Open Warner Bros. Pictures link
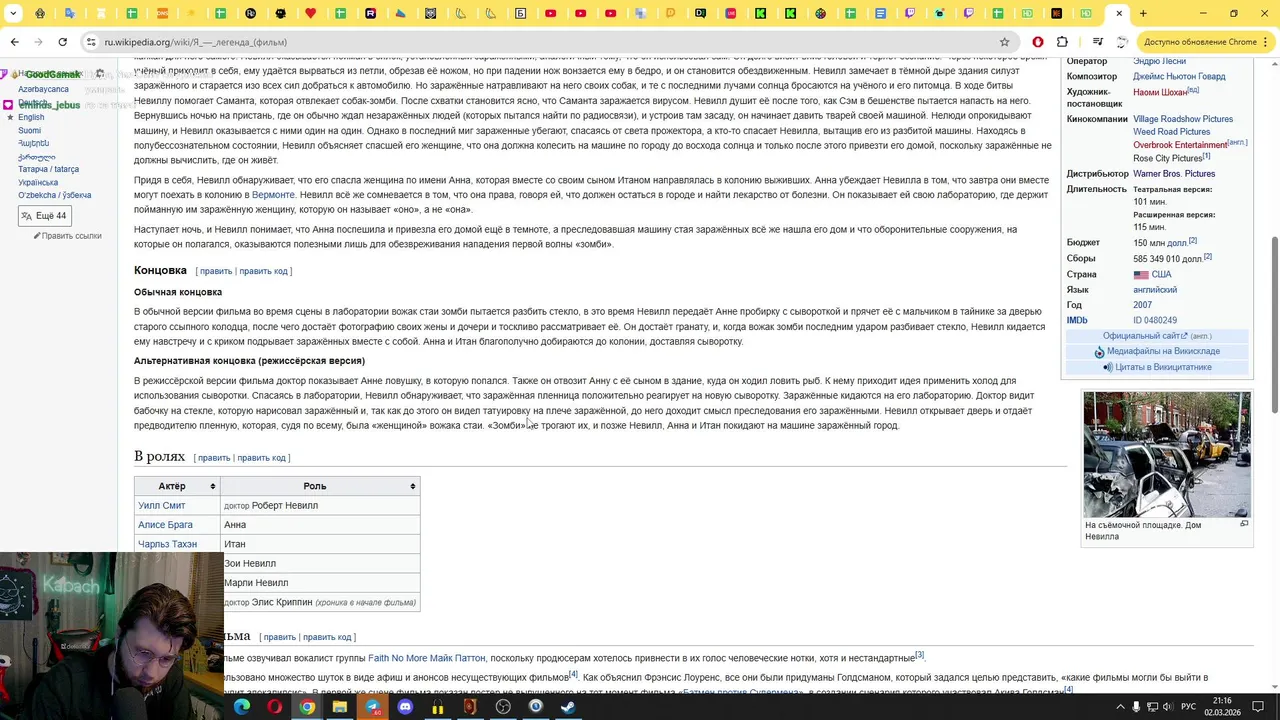 click(1174, 174)
